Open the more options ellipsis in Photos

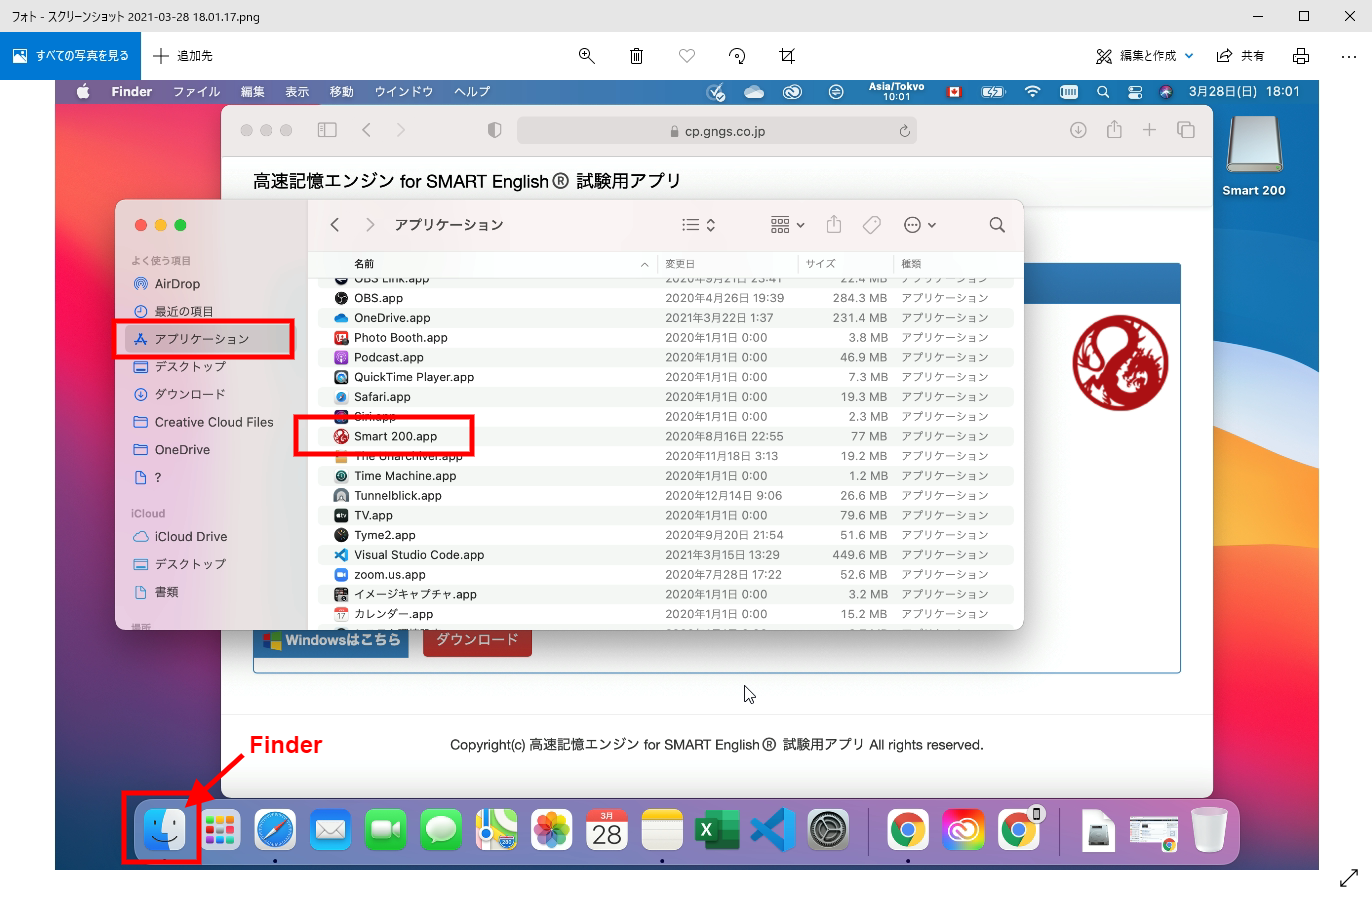pos(1349,56)
